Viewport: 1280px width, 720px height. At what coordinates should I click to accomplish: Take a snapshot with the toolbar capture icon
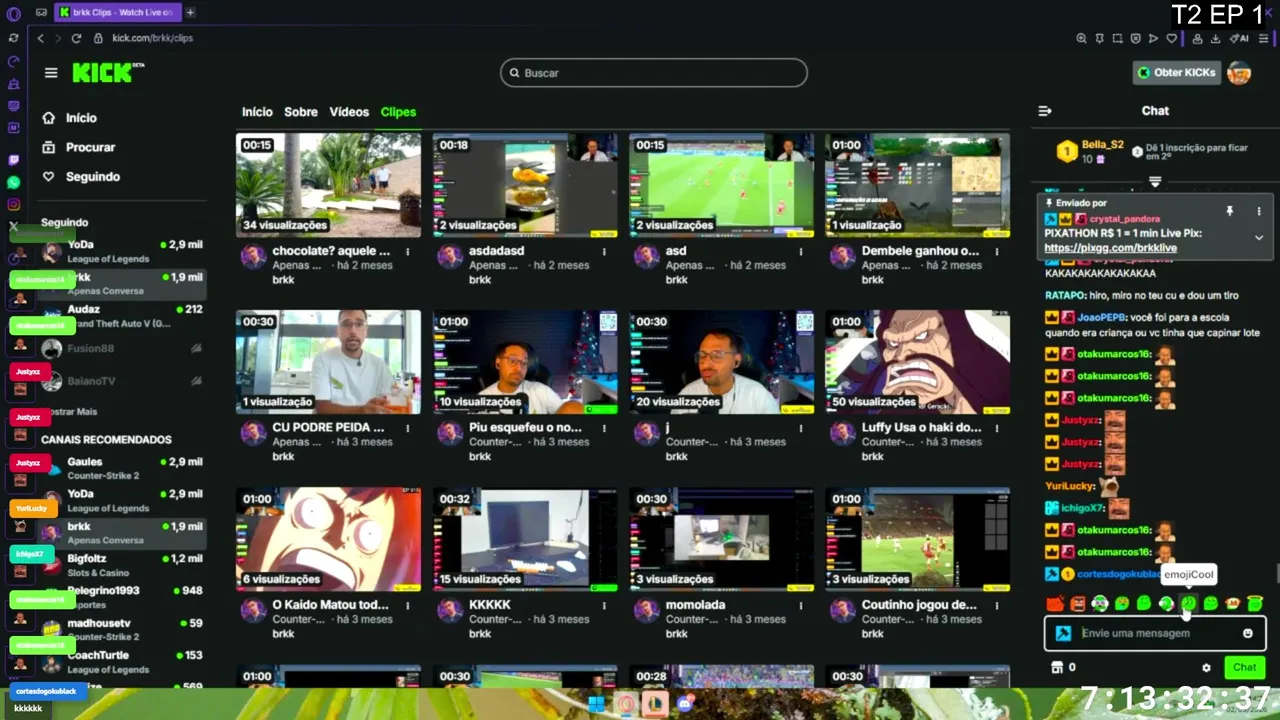tap(1118, 38)
